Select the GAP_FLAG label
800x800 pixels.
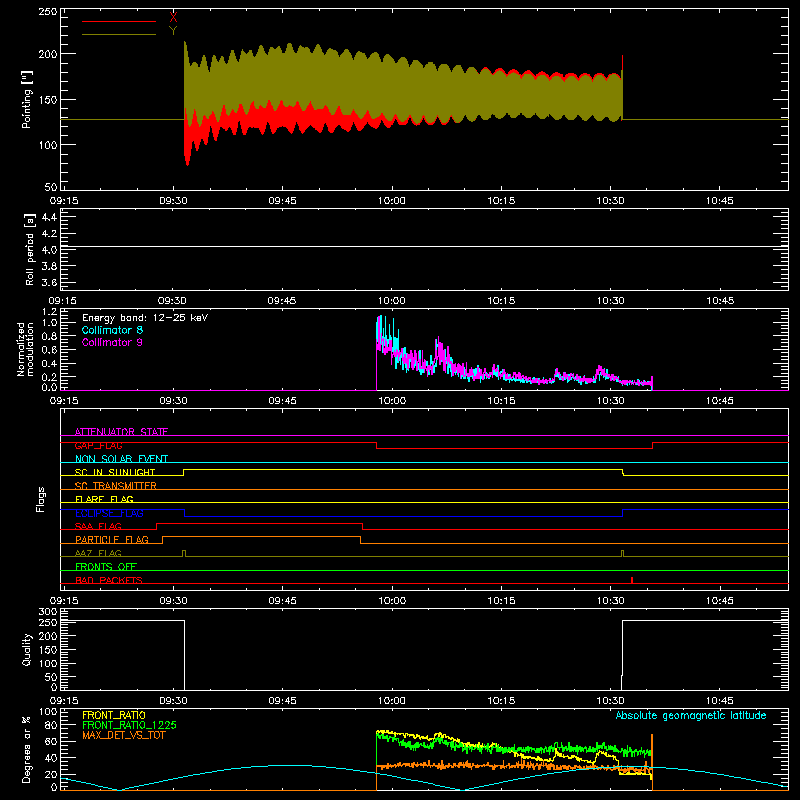click(x=98, y=445)
